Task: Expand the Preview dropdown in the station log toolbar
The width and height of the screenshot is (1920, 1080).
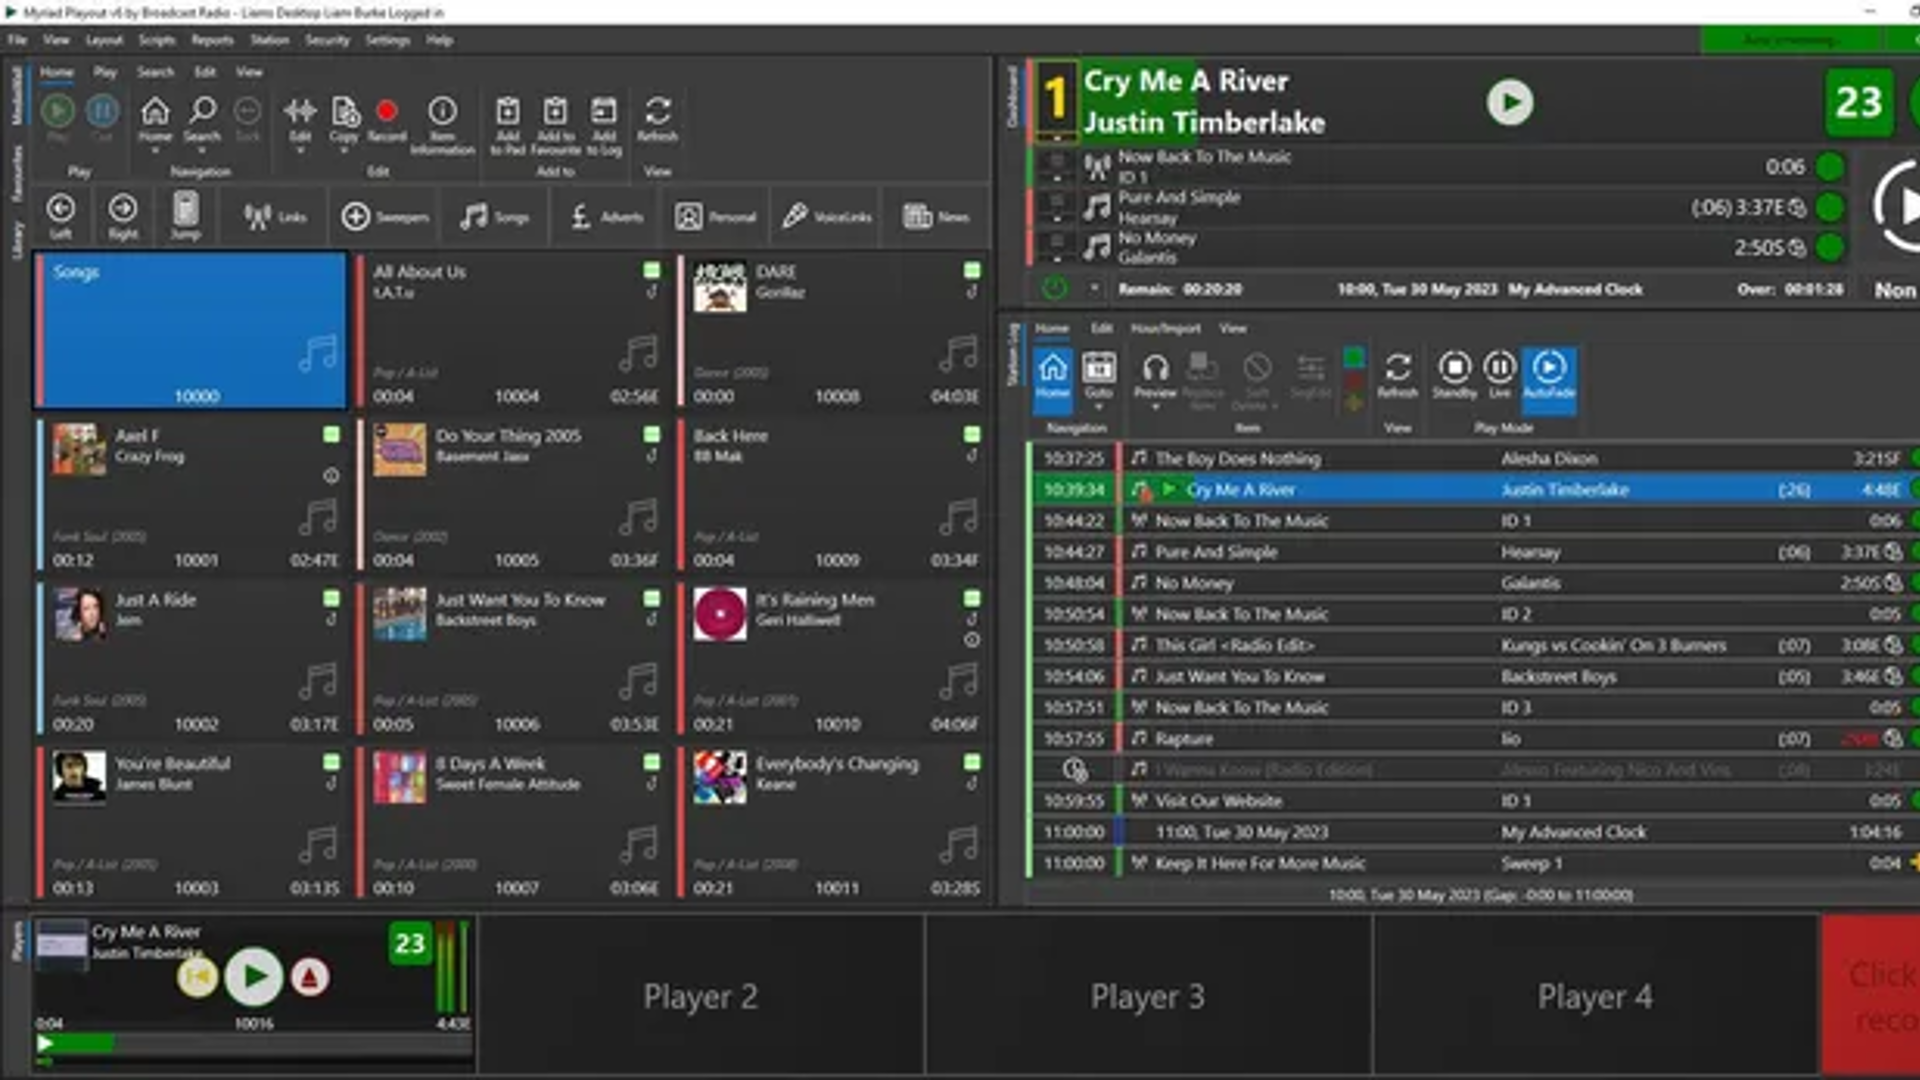Action: pos(1155,407)
